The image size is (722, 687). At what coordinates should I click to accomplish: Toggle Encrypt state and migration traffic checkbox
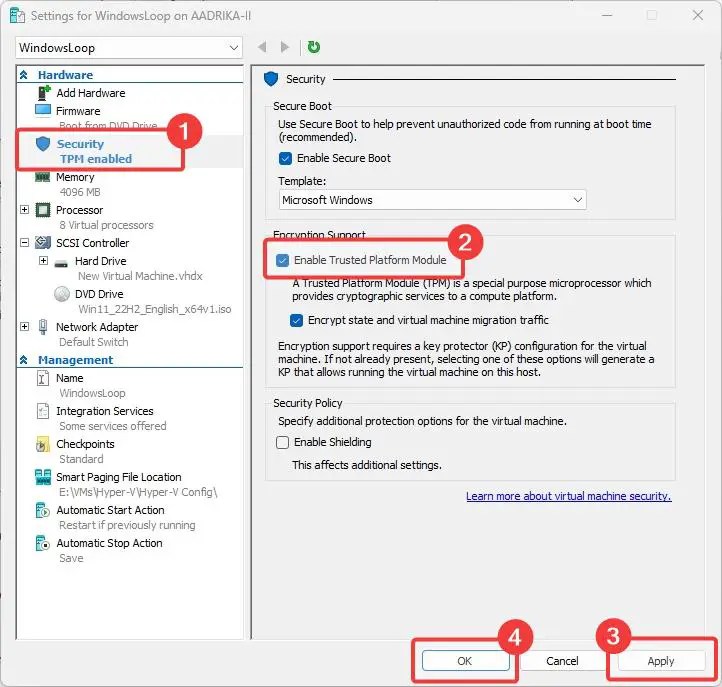tap(297, 320)
